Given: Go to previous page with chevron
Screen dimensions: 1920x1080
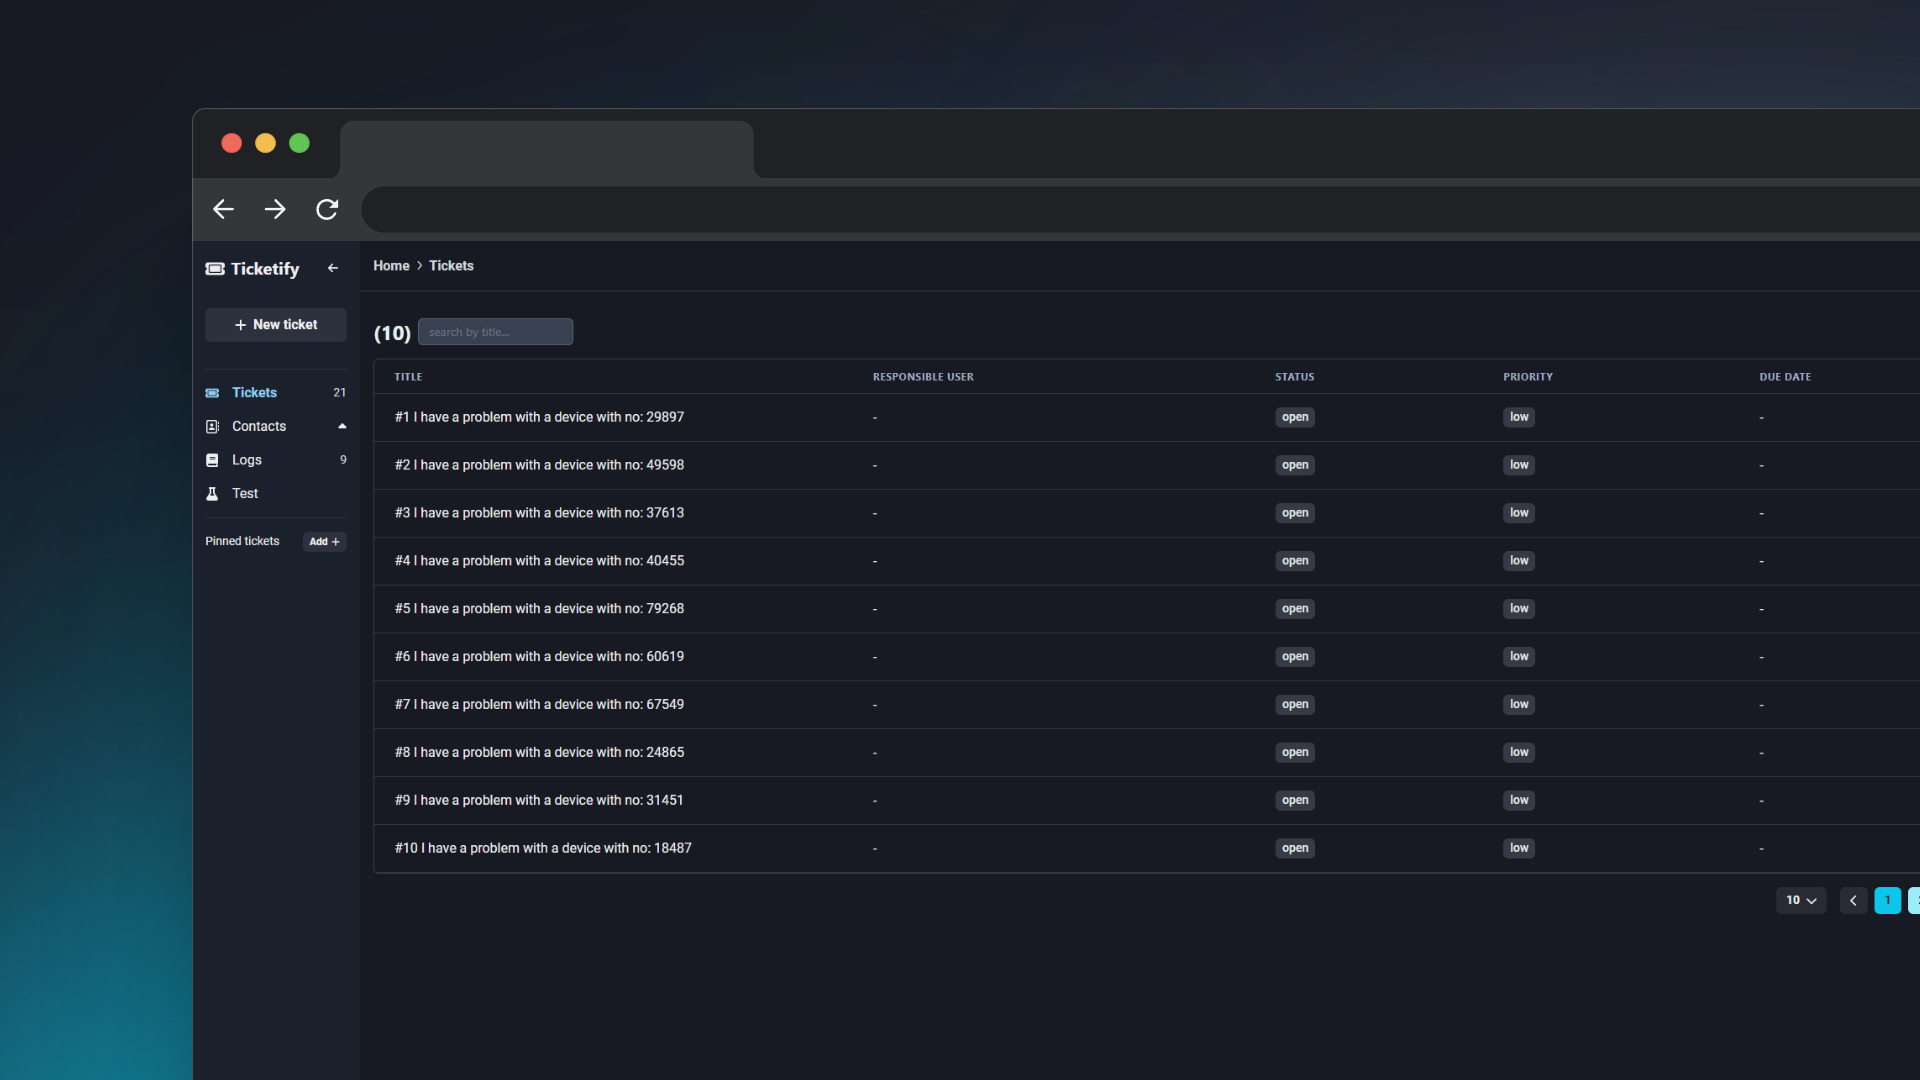Looking at the screenshot, I should click(1853, 900).
